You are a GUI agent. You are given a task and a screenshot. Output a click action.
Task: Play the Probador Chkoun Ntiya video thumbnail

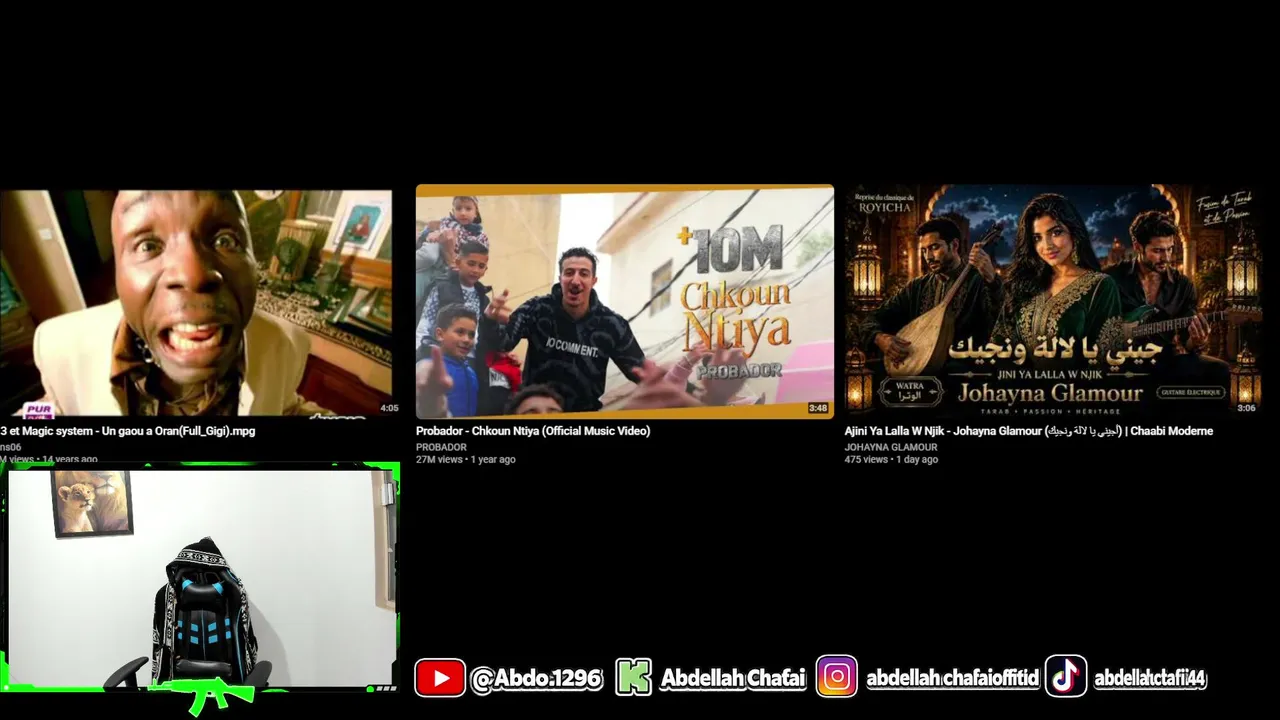coord(625,301)
